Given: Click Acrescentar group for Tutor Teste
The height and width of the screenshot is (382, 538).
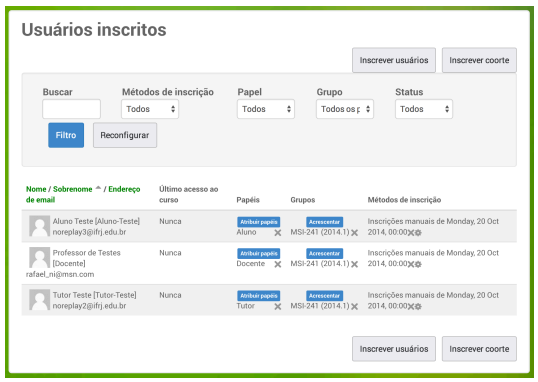Looking at the screenshot, I should [x=325, y=296].
